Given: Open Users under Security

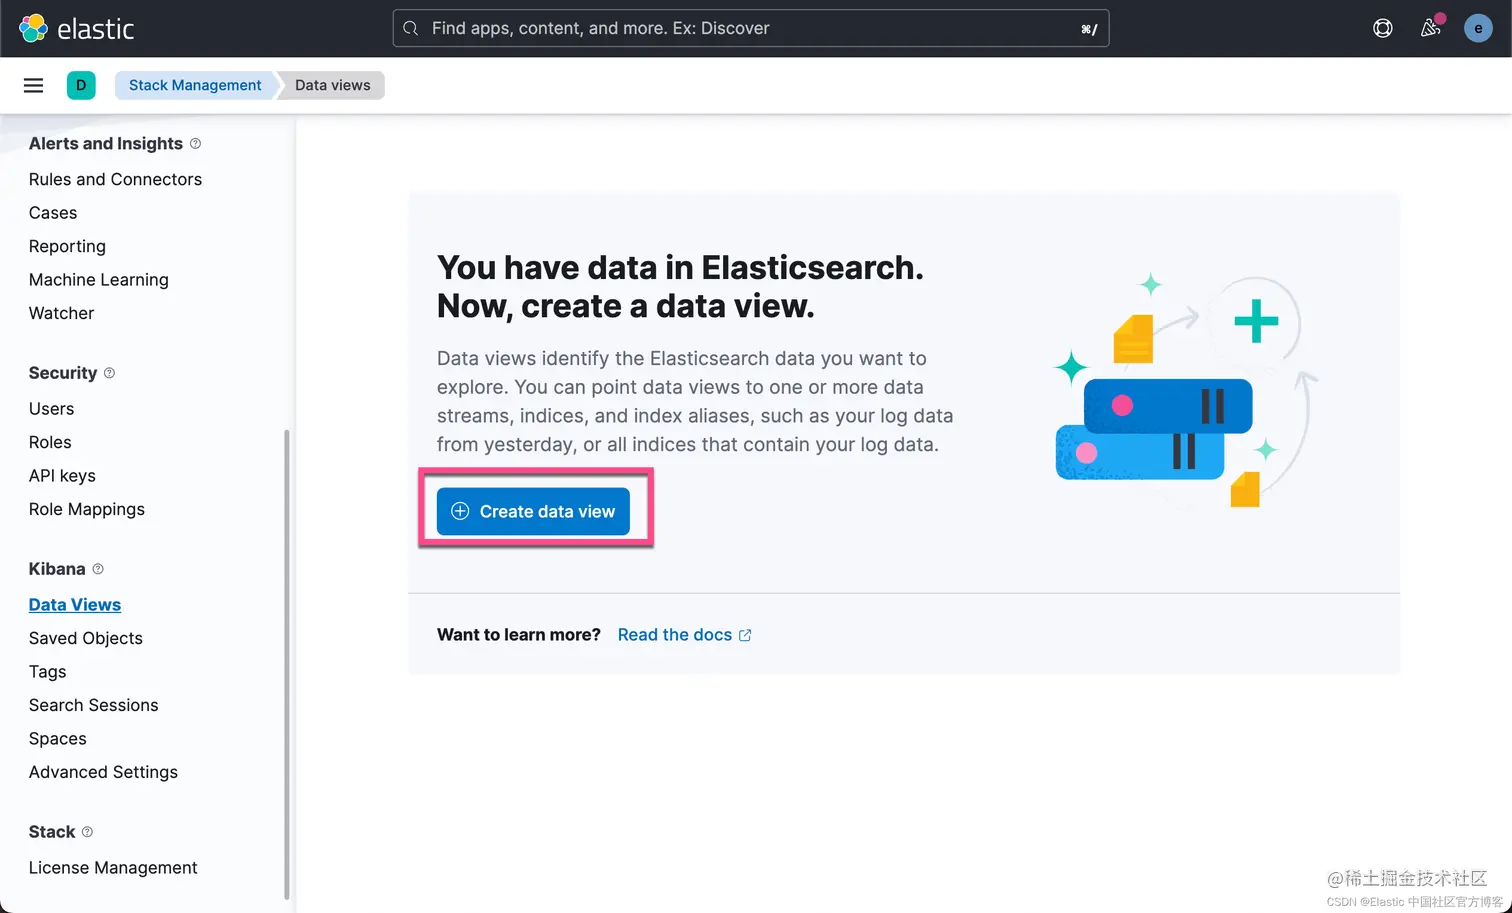Looking at the screenshot, I should pyautogui.click(x=51, y=409).
